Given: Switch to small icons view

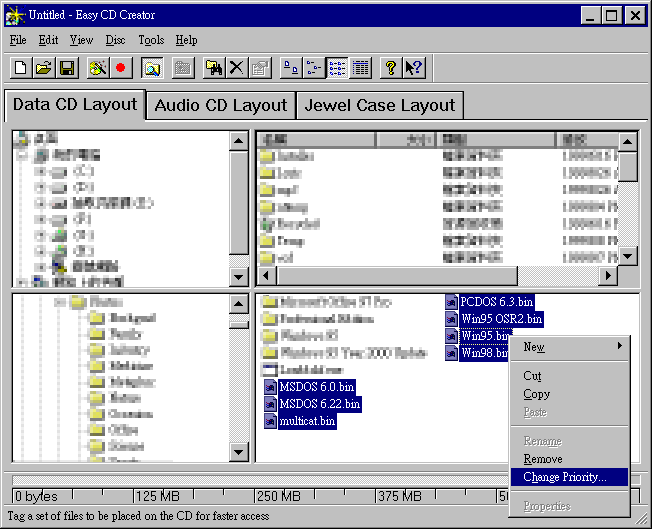Looking at the screenshot, I should pyautogui.click(x=314, y=67).
